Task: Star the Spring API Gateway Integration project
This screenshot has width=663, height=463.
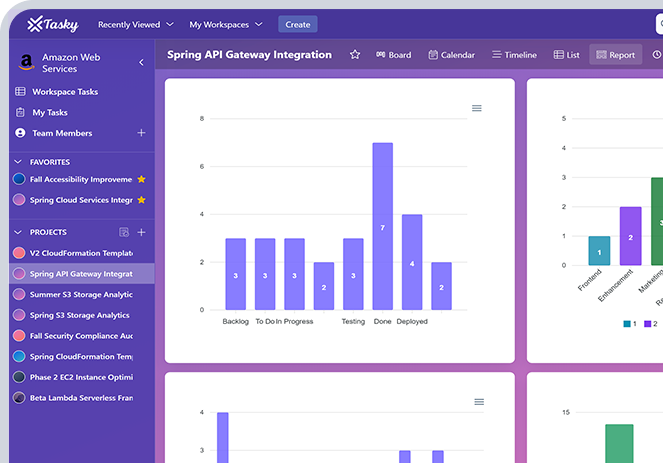Action: (355, 55)
